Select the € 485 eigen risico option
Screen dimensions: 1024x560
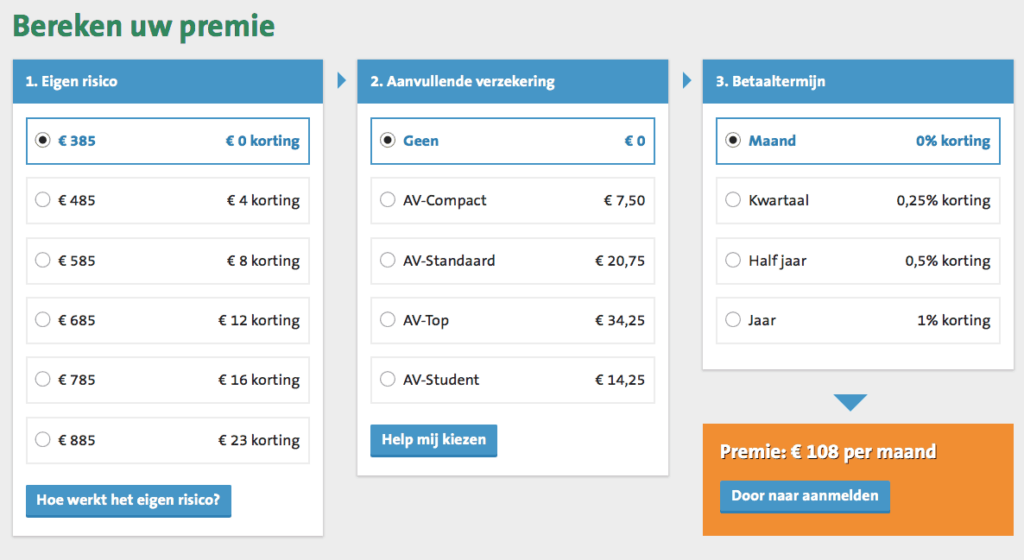(x=43, y=200)
